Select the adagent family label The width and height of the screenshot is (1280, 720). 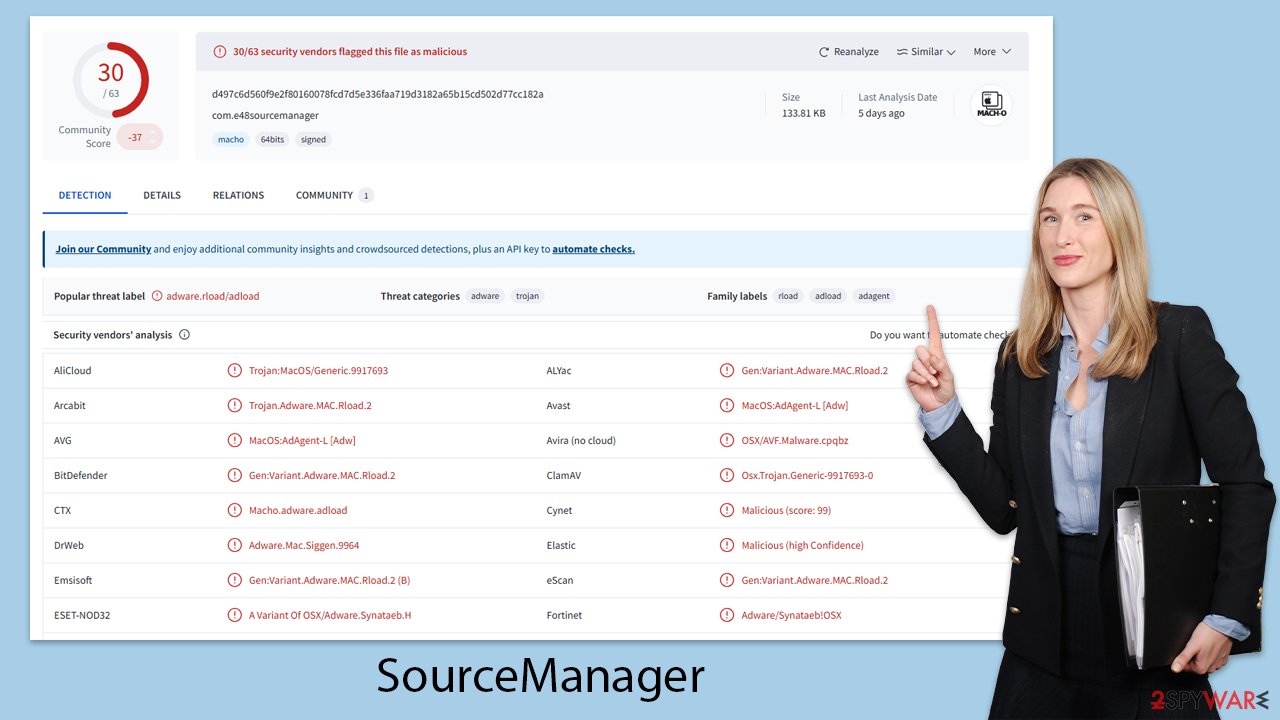(874, 296)
